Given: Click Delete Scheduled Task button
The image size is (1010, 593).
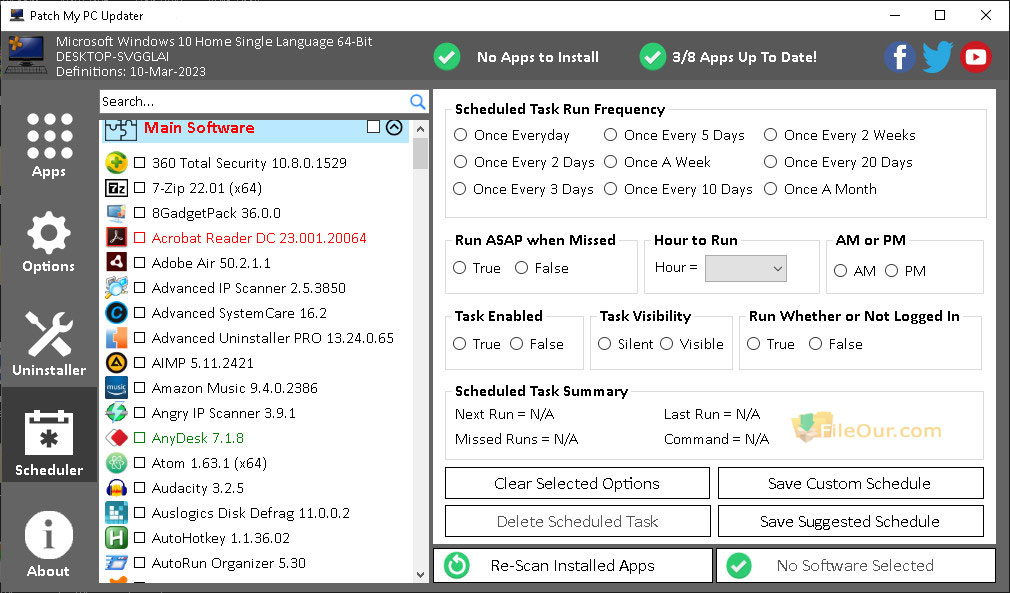Looking at the screenshot, I should coord(577,522).
